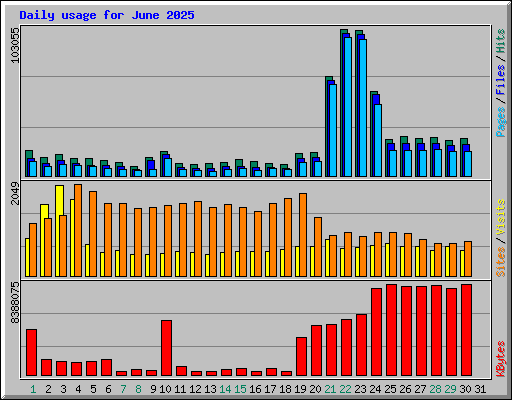Click the 2049 axis value
Image resolution: width=512 pixels, height=400 pixels.
click(x=15, y=194)
